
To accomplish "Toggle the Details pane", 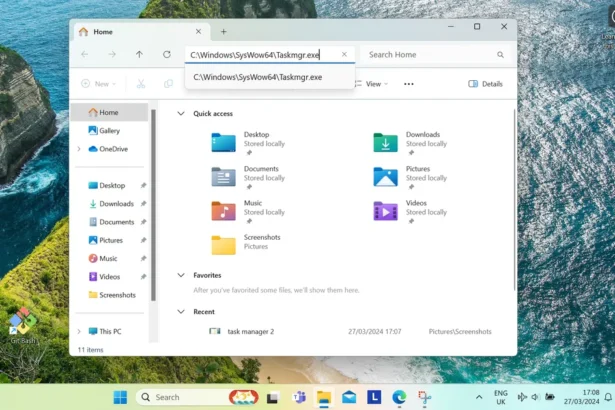I will [485, 84].
